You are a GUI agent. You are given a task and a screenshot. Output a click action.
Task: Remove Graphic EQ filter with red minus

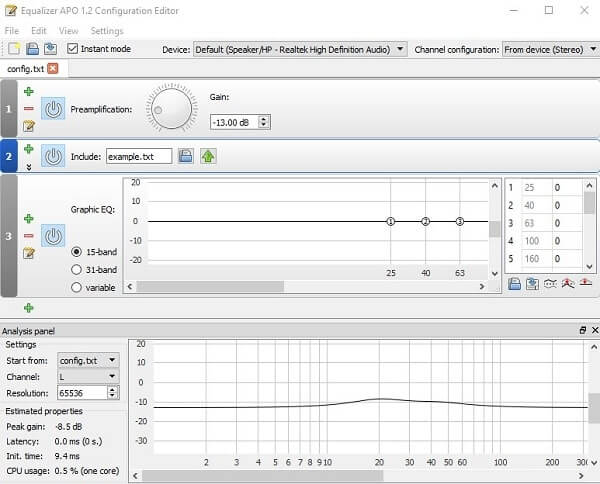pyautogui.click(x=29, y=236)
